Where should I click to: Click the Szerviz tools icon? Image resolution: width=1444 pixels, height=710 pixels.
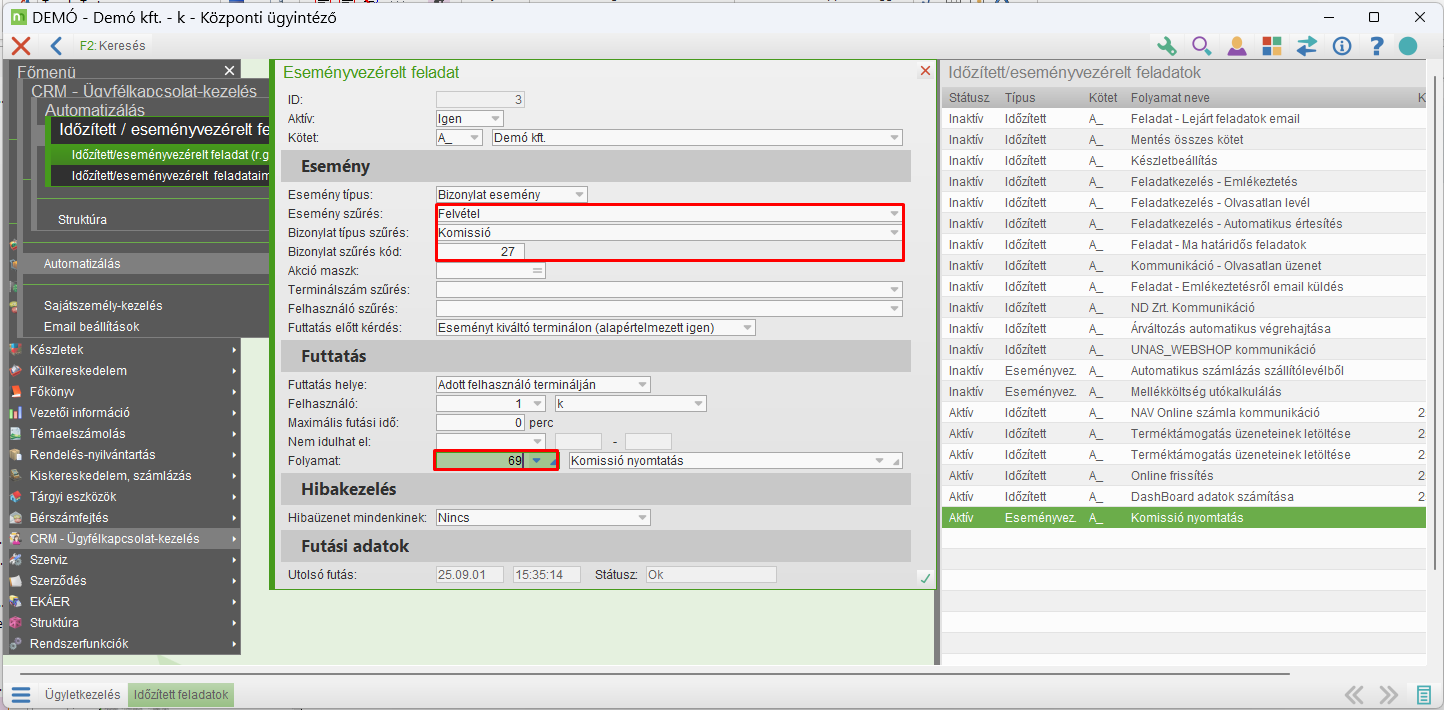(x=15, y=560)
